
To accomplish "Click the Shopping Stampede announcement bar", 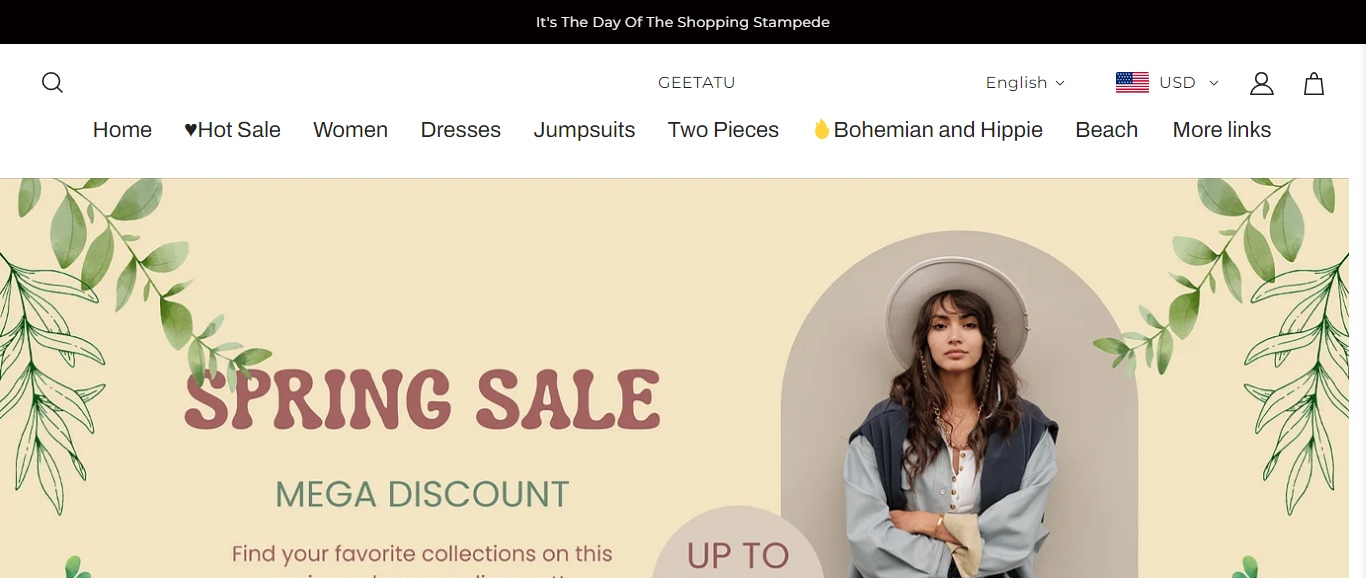I will (x=683, y=22).
